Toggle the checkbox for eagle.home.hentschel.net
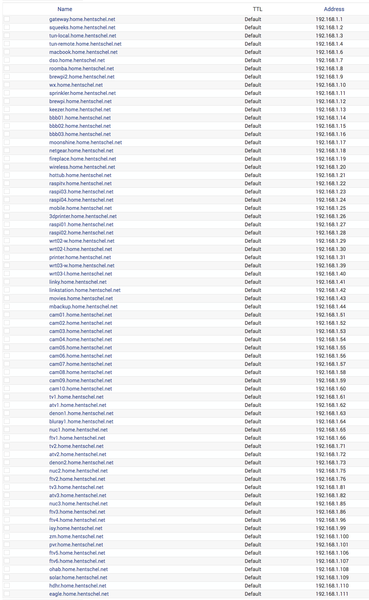Image resolution: width=369 pixels, height=600 pixels. [x=7, y=594]
